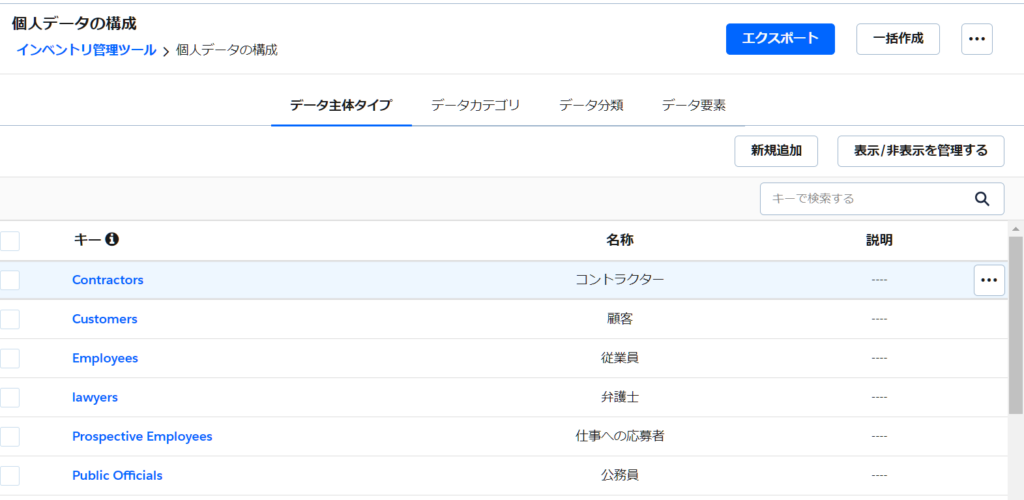
Task: Select the データ主体タイプ tab
Action: coord(341,105)
